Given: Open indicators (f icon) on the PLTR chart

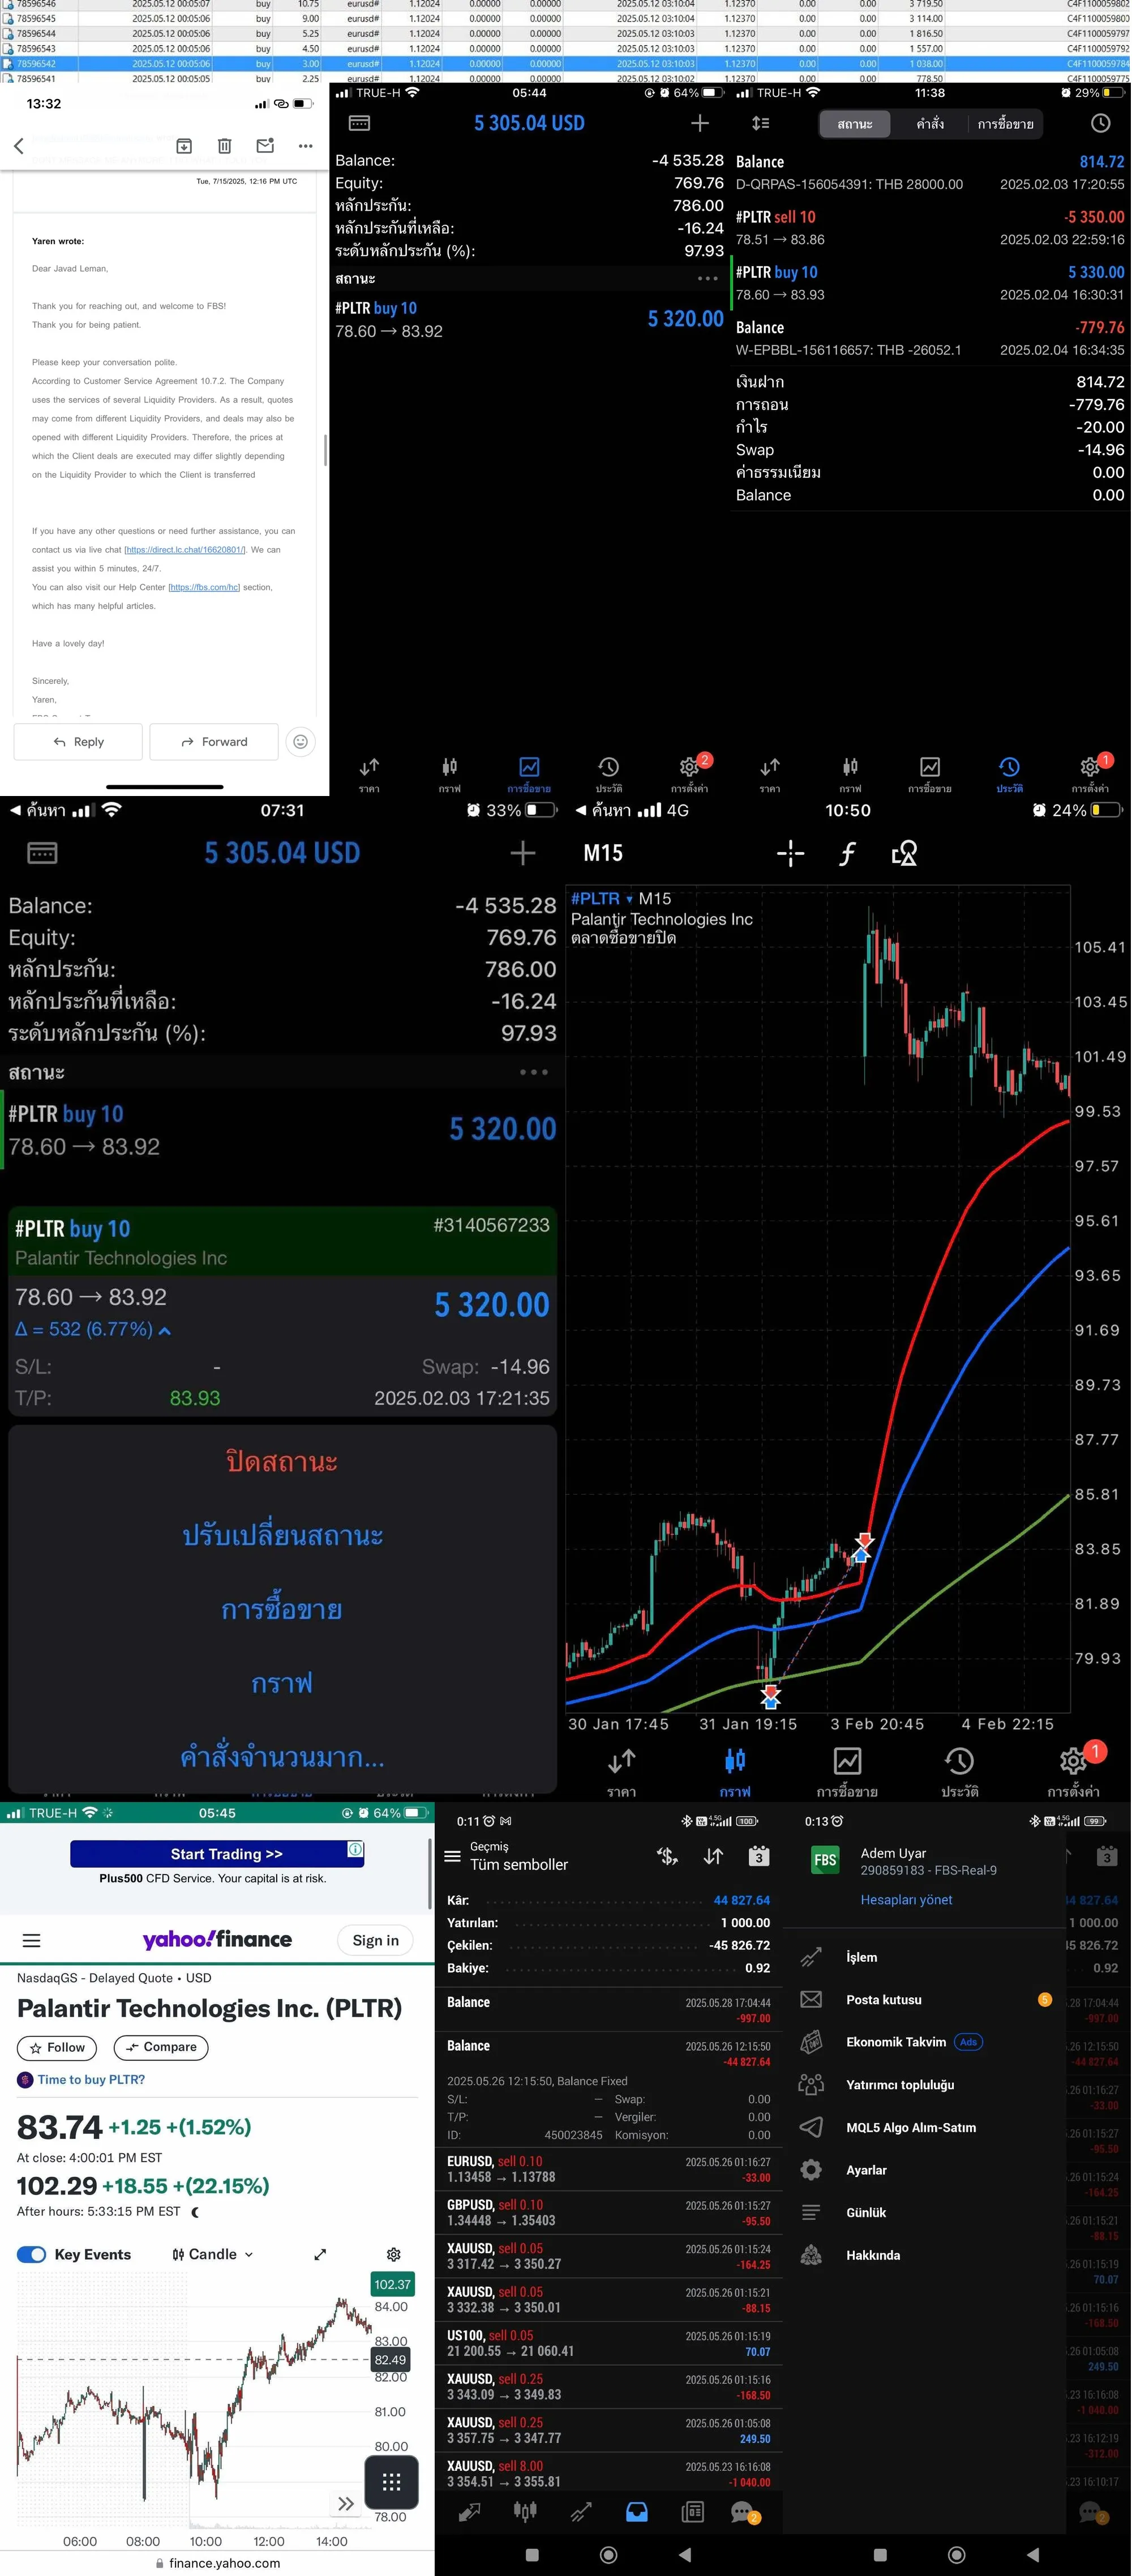Looking at the screenshot, I should (x=847, y=853).
